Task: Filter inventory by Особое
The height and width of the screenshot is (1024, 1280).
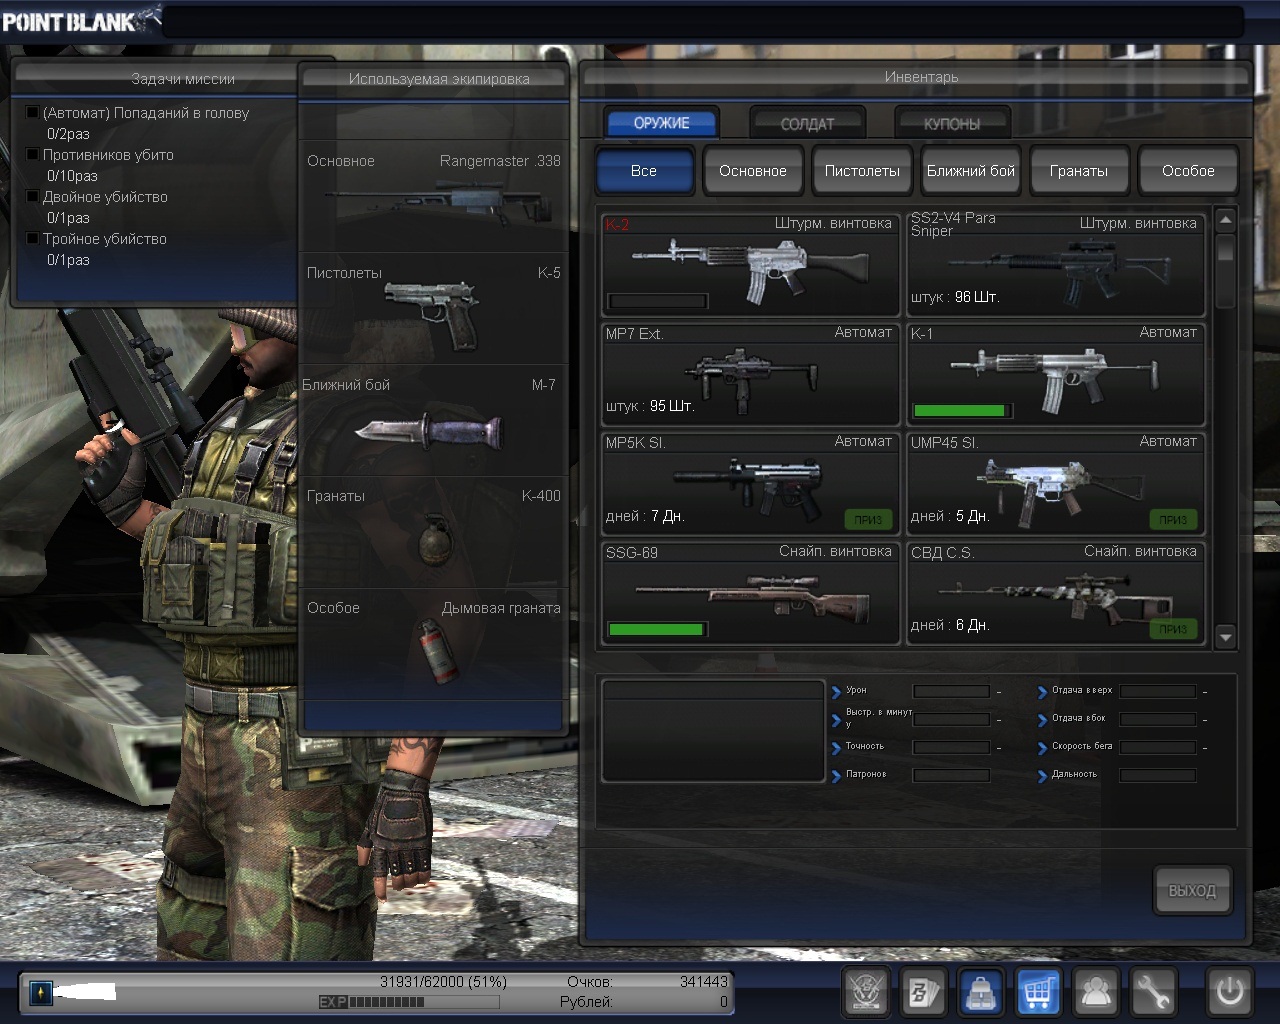Action: click(1188, 171)
